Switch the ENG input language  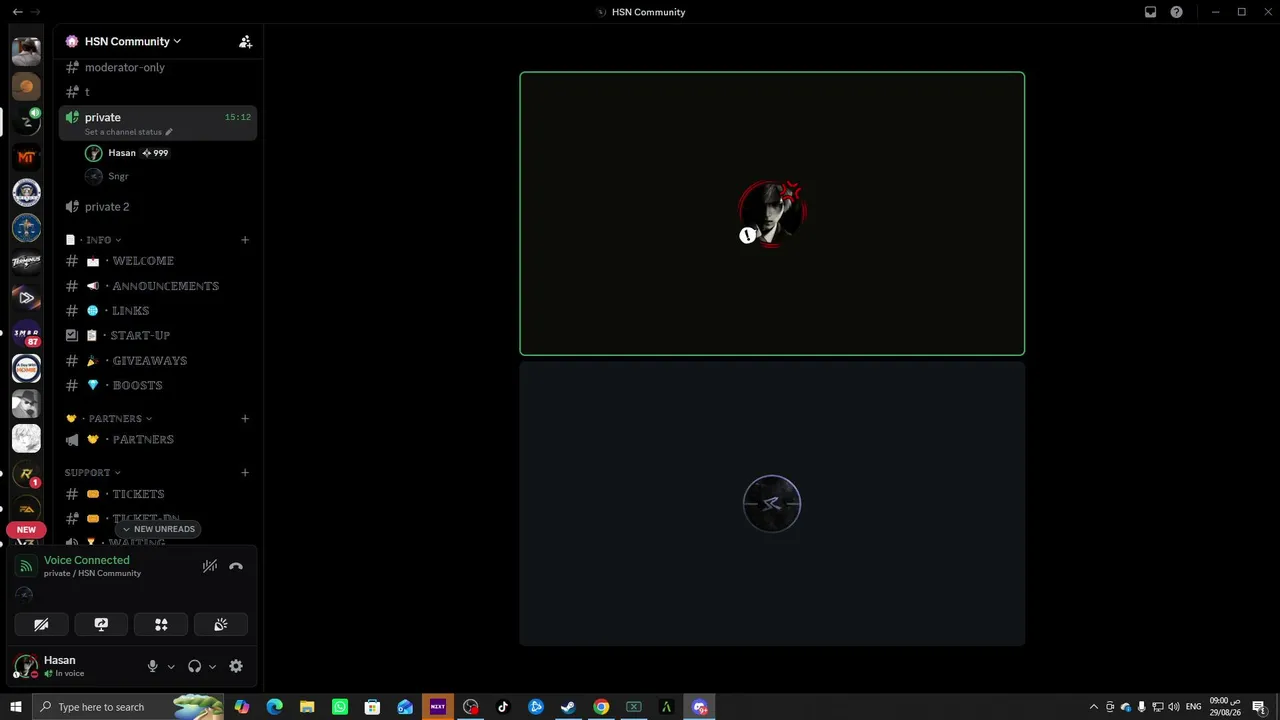pos(1193,707)
